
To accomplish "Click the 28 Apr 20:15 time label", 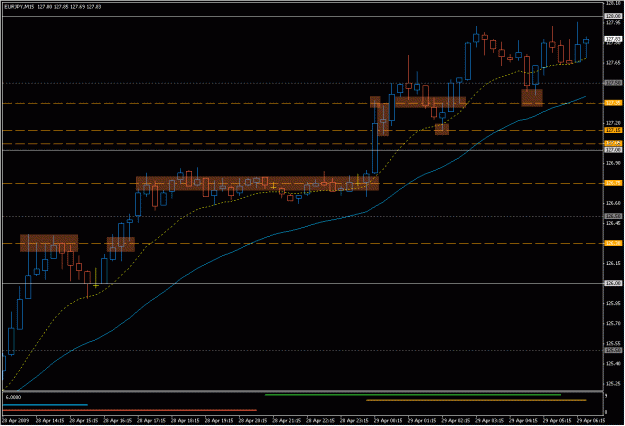I will tap(253, 420).
